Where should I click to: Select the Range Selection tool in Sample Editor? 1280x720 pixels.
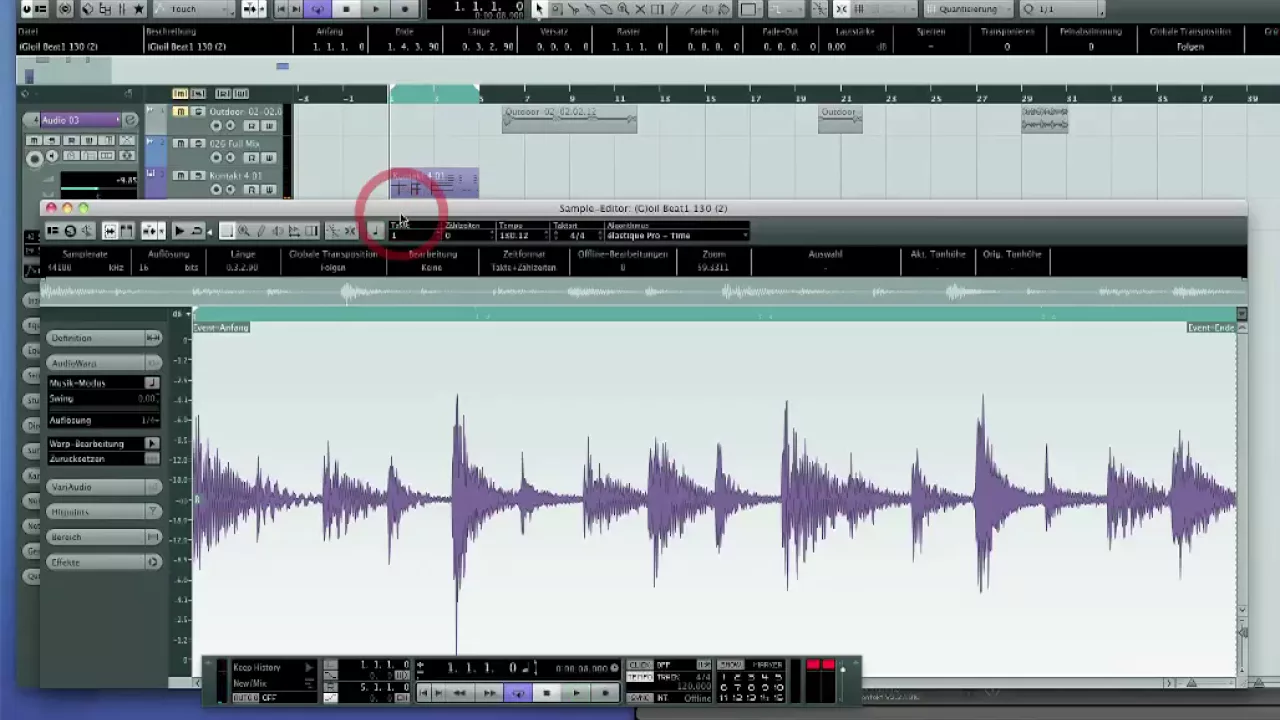(227, 231)
